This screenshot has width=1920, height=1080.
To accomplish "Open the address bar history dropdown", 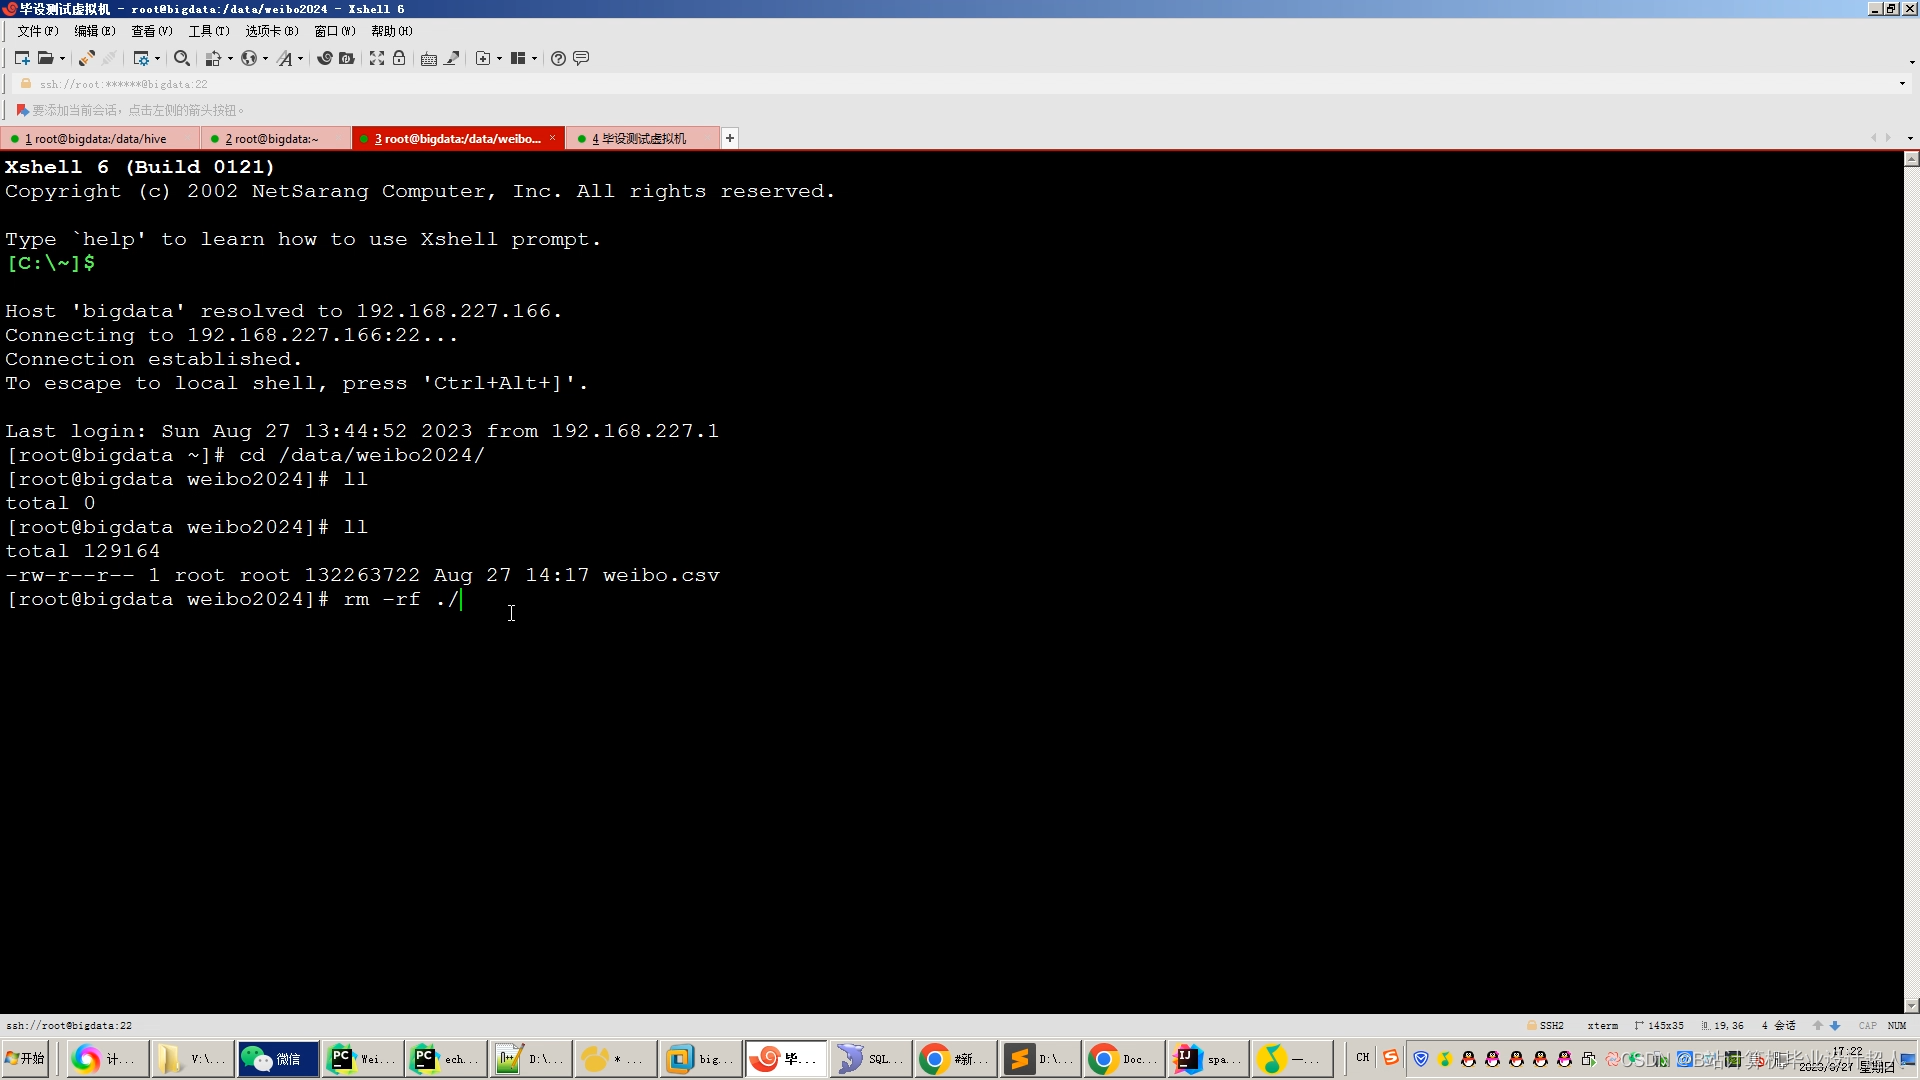I will pos(1902,84).
